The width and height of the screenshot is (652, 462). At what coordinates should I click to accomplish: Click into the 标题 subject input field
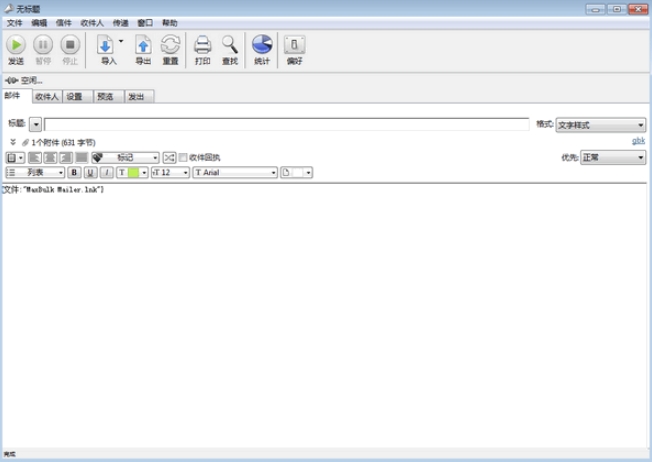pos(286,124)
